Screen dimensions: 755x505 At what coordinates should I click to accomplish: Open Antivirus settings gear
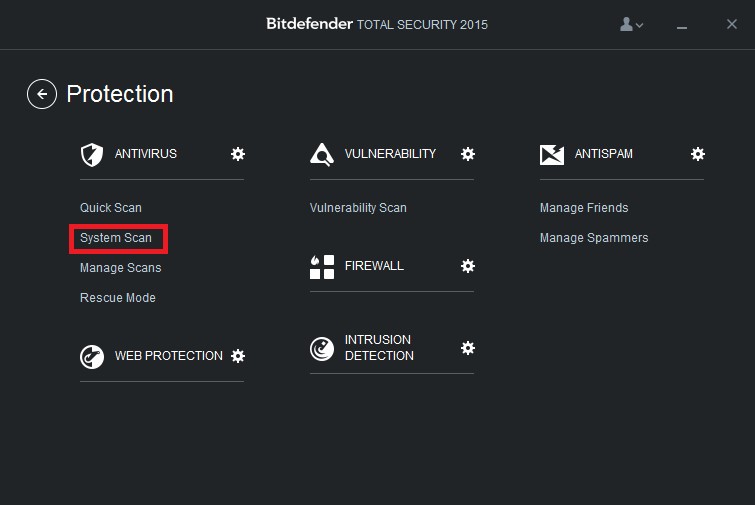(238, 154)
